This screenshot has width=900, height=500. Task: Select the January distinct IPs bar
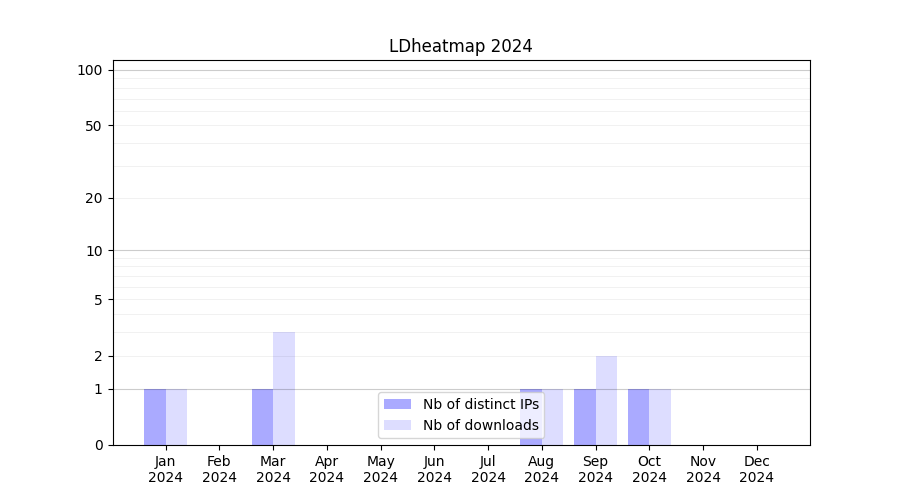[155, 417]
